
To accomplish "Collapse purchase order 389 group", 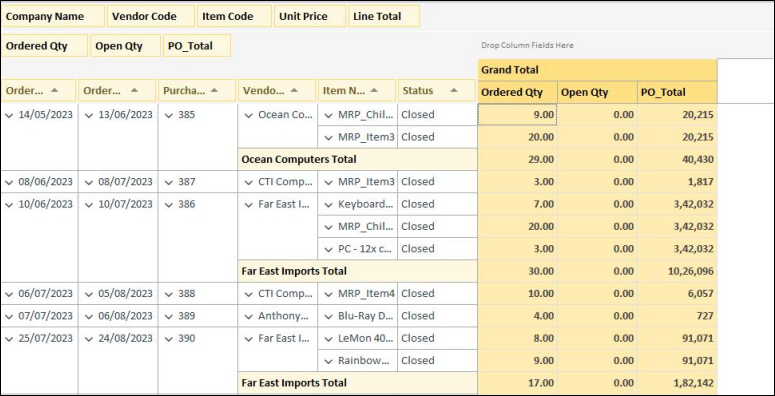I will click(169, 316).
